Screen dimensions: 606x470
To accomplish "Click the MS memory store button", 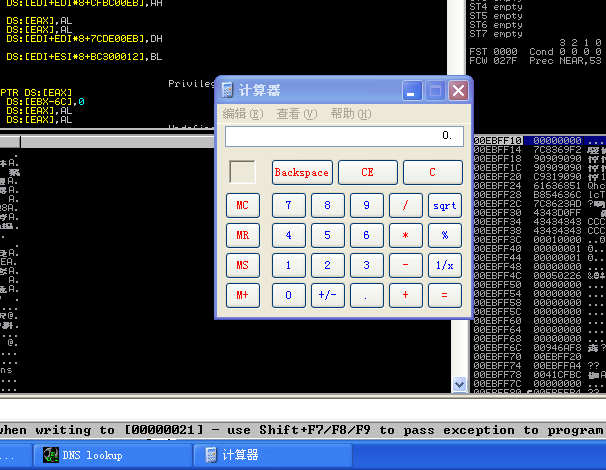I will [x=243, y=265].
